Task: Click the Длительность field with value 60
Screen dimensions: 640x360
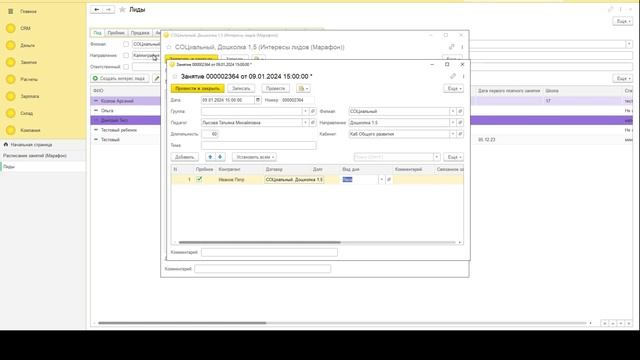Action: pos(210,134)
